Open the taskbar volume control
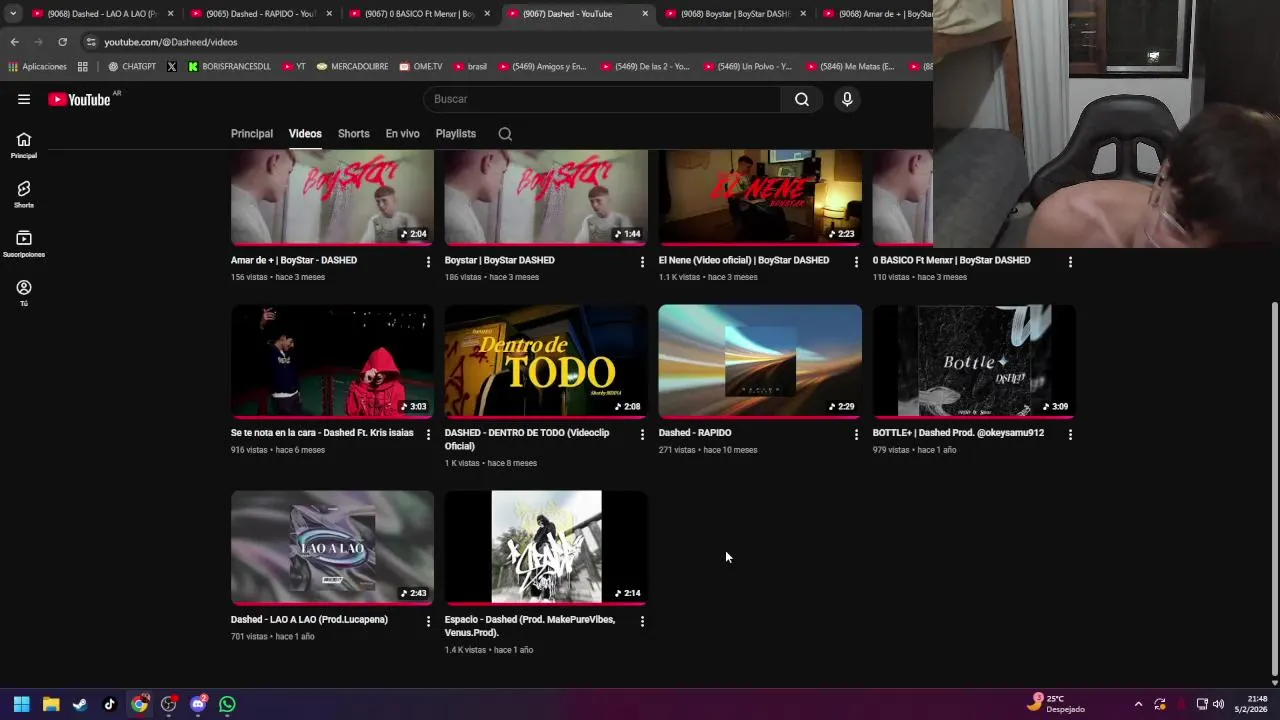 click(x=1218, y=704)
